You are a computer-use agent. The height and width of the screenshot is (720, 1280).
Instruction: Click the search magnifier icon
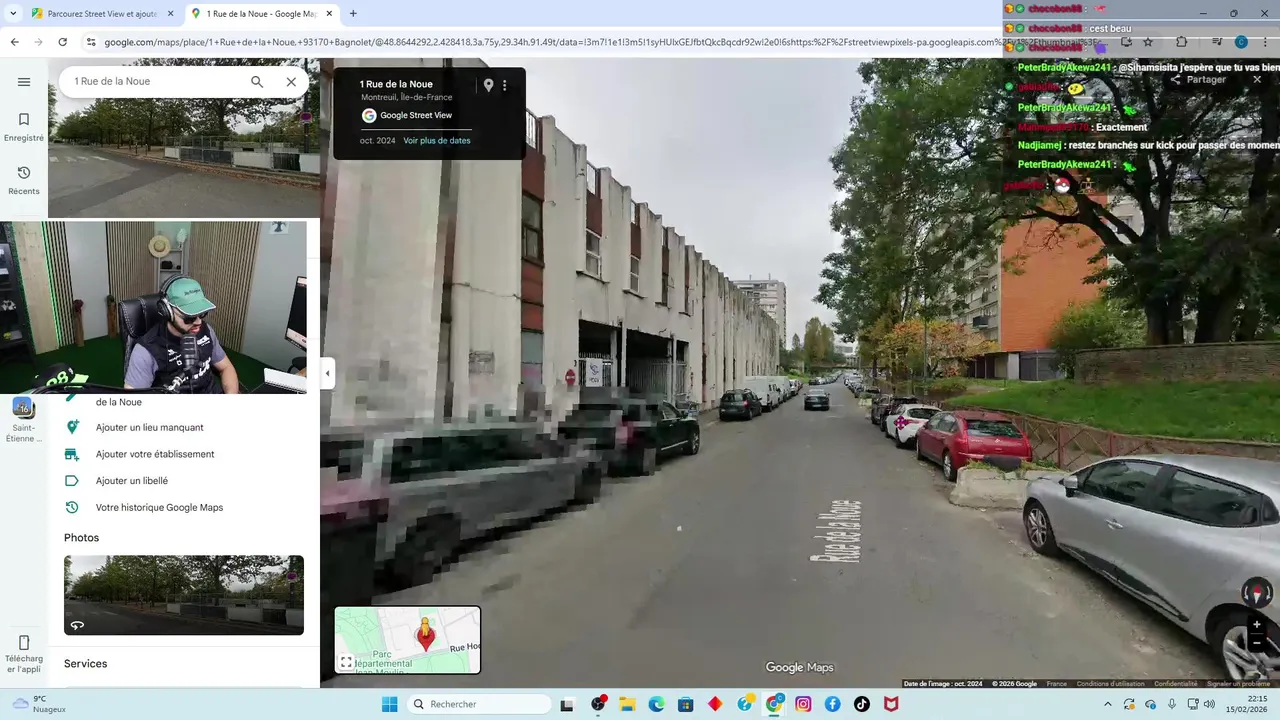(257, 82)
